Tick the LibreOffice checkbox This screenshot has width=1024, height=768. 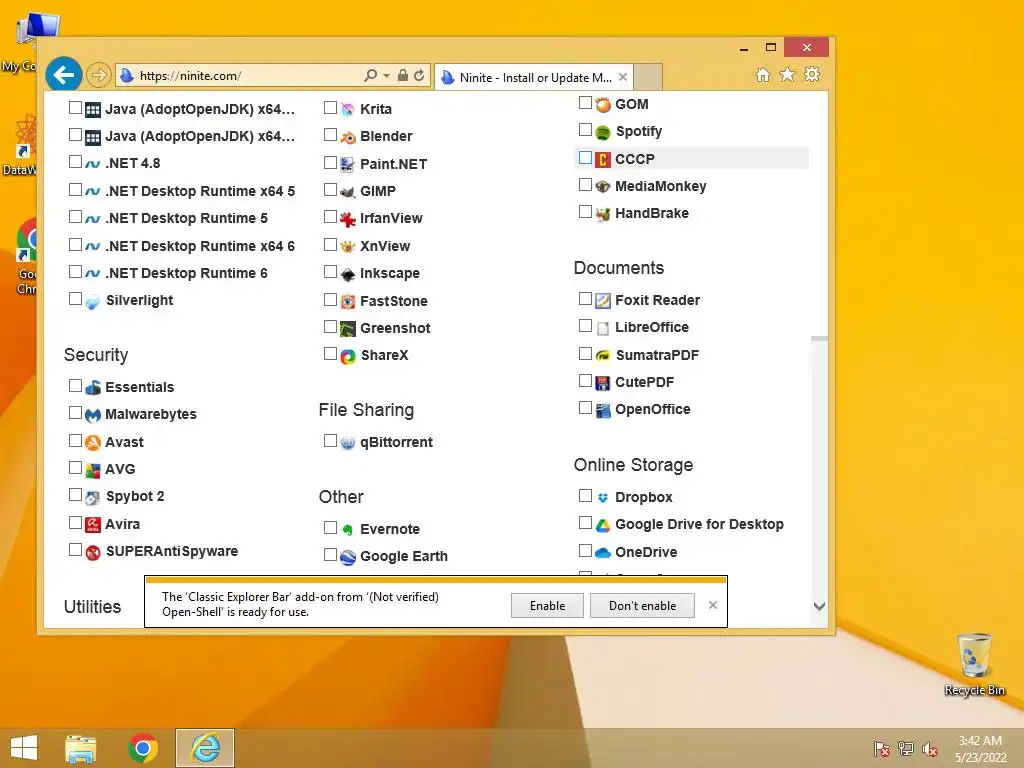click(585, 326)
